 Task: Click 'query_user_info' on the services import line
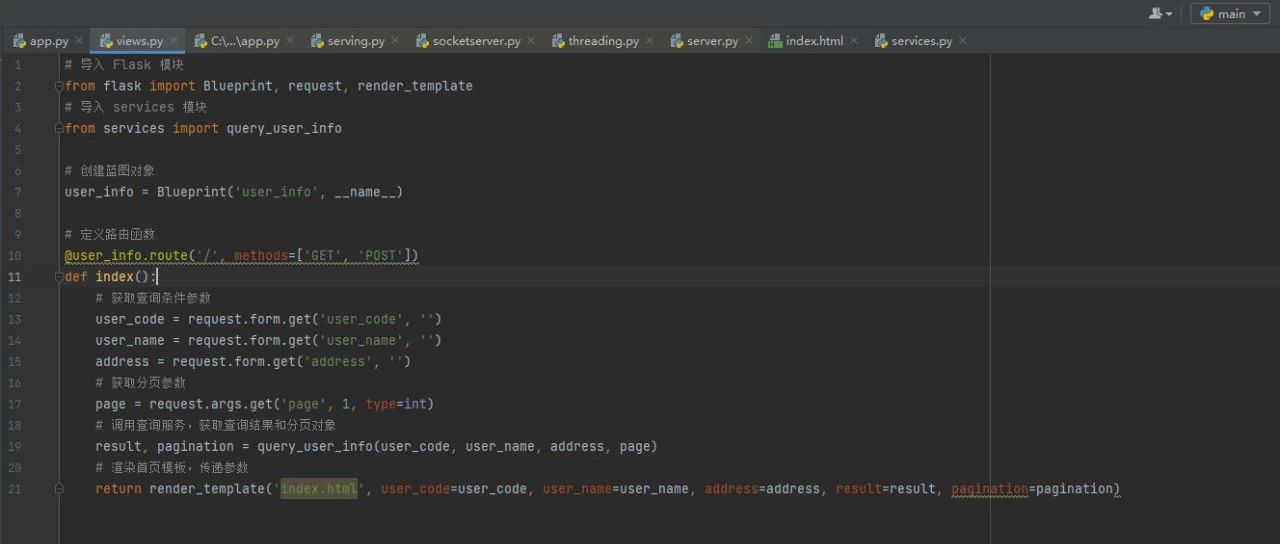(284, 128)
